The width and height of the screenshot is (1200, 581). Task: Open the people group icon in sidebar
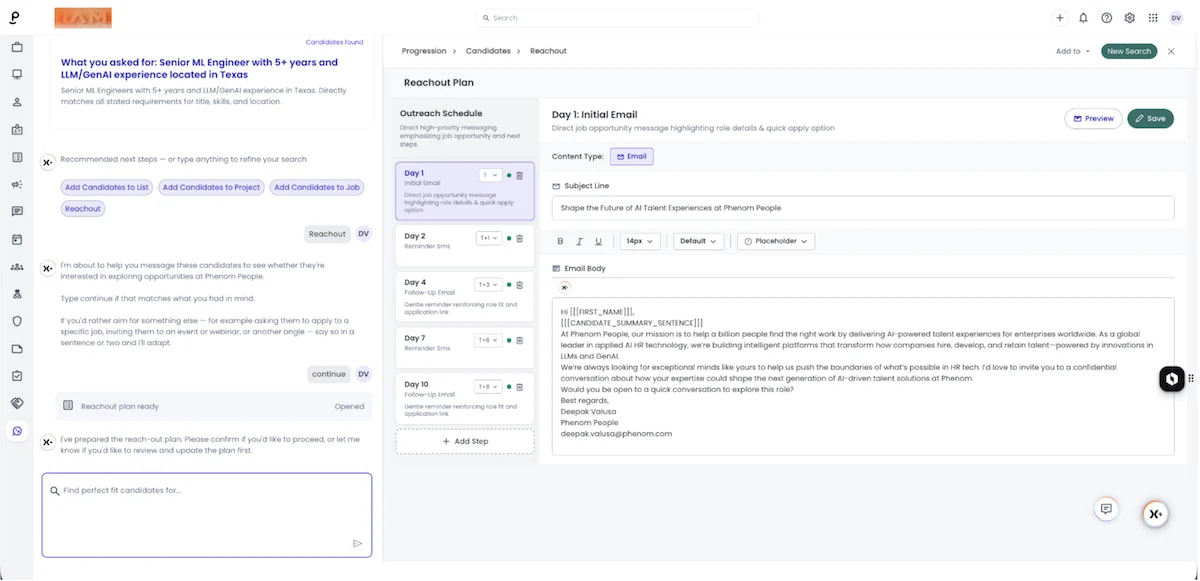click(17, 267)
